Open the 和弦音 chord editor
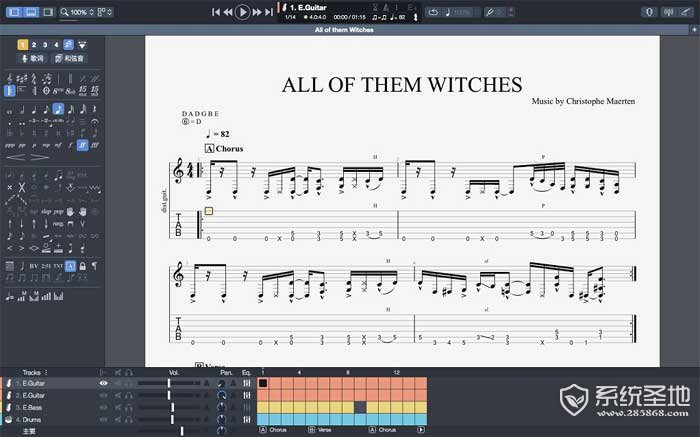Viewport: 700px width, 437px height. [69, 58]
